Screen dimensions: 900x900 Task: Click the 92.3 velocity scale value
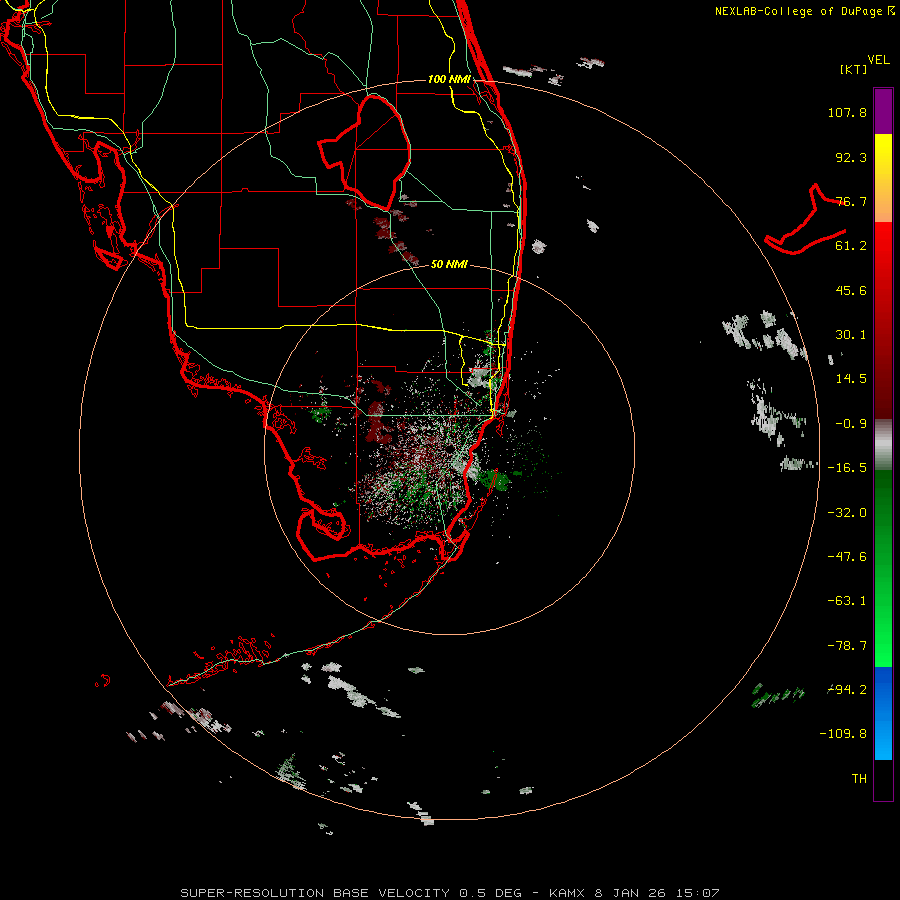[851, 157]
